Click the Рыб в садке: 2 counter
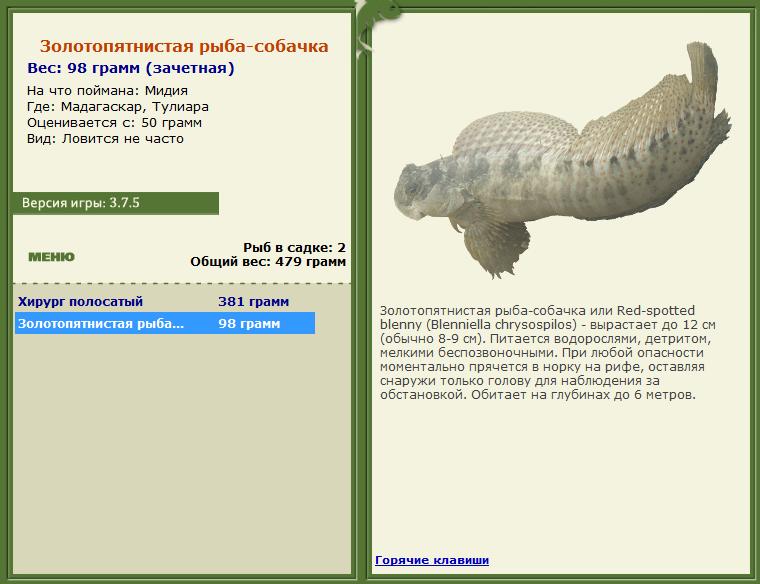 click(x=294, y=248)
